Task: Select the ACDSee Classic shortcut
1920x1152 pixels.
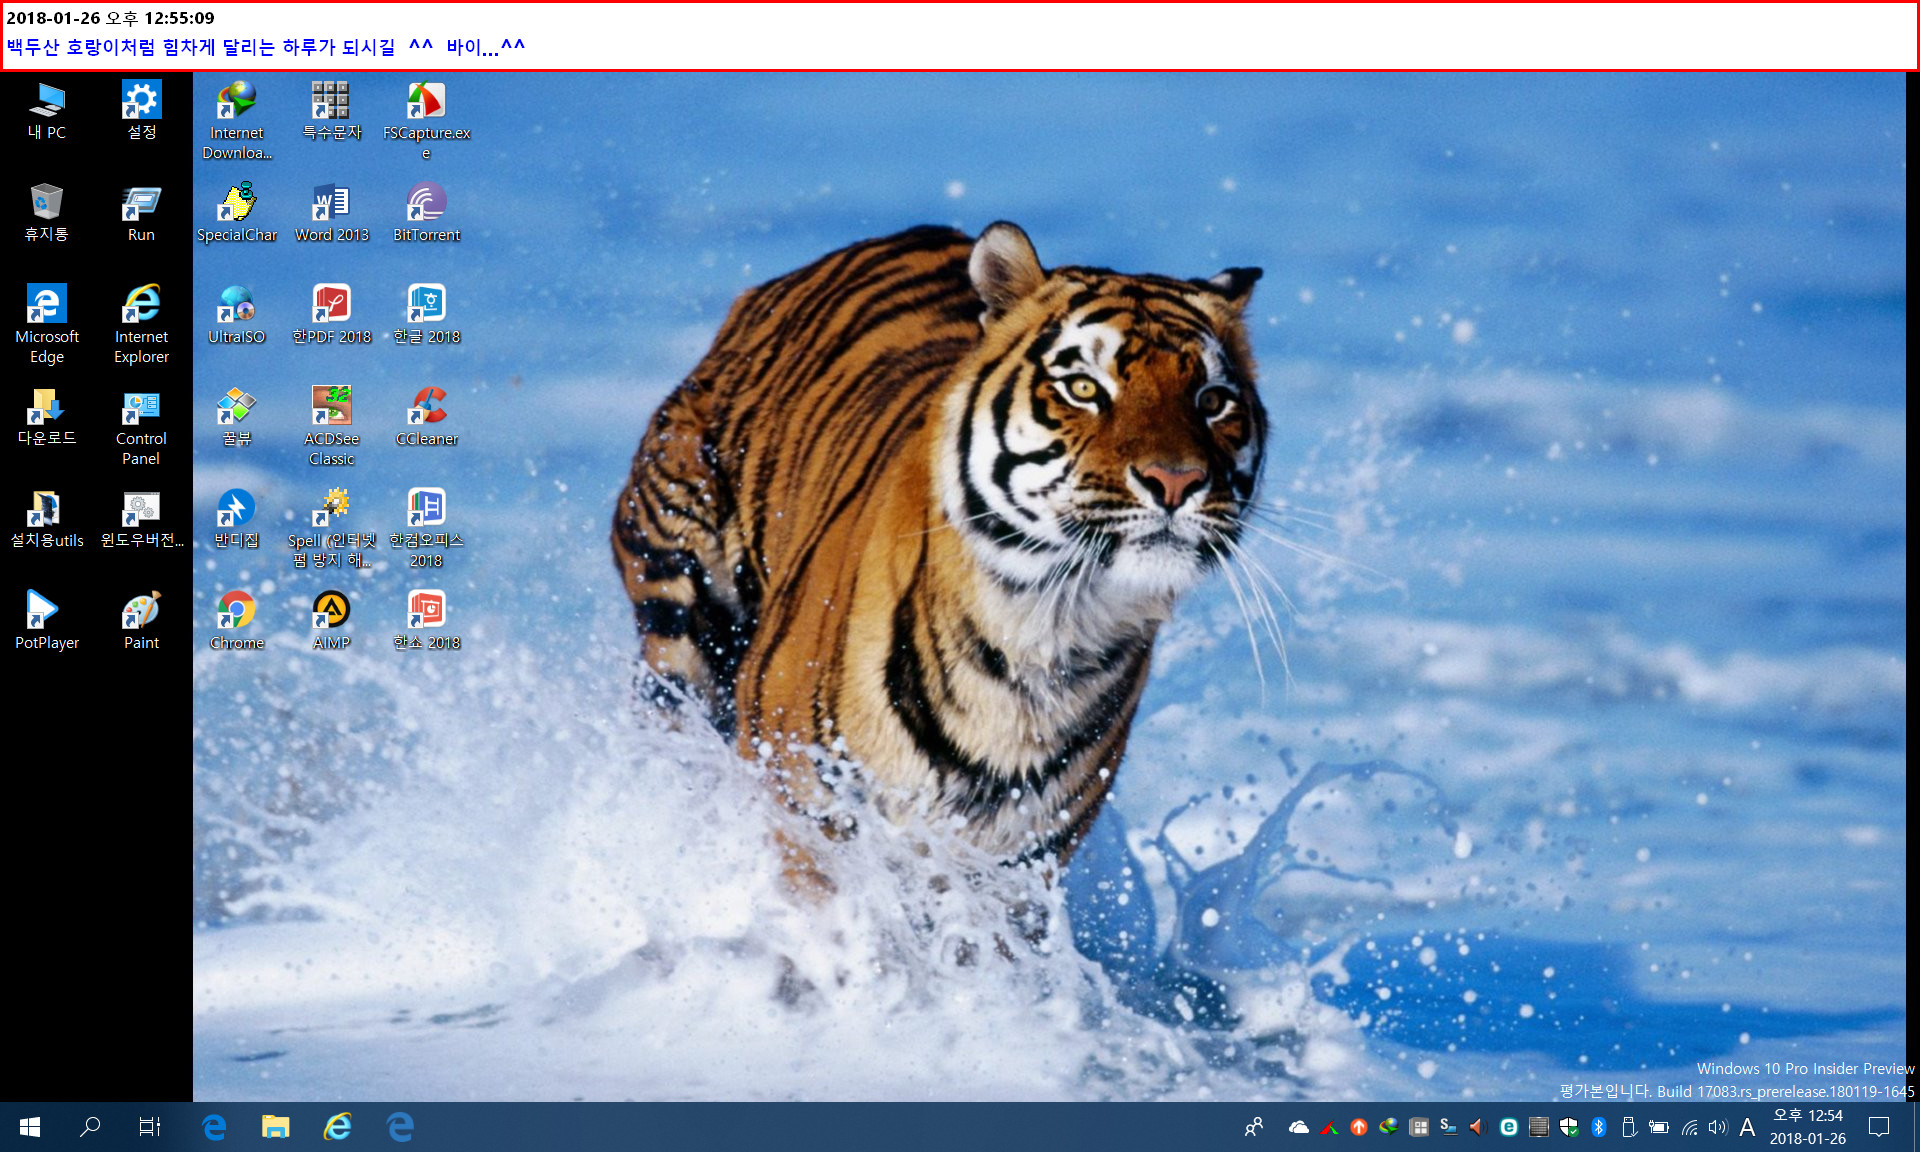Action: pyautogui.click(x=332, y=427)
